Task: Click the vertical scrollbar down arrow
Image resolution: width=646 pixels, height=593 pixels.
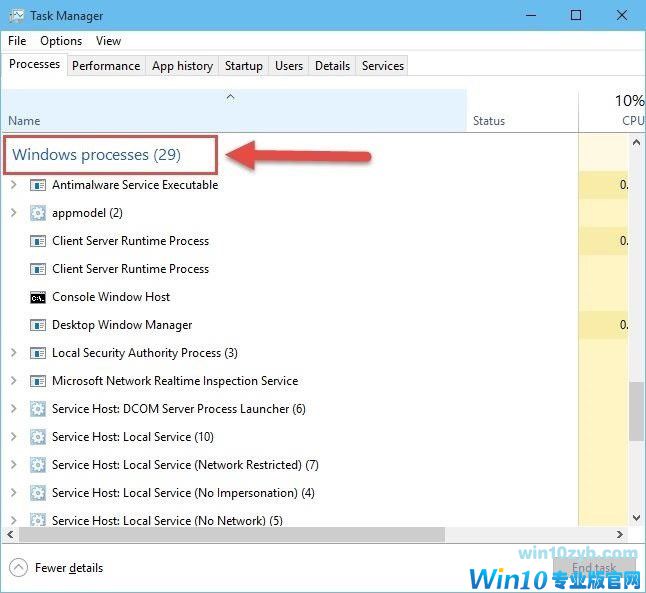Action: tap(637, 517)
